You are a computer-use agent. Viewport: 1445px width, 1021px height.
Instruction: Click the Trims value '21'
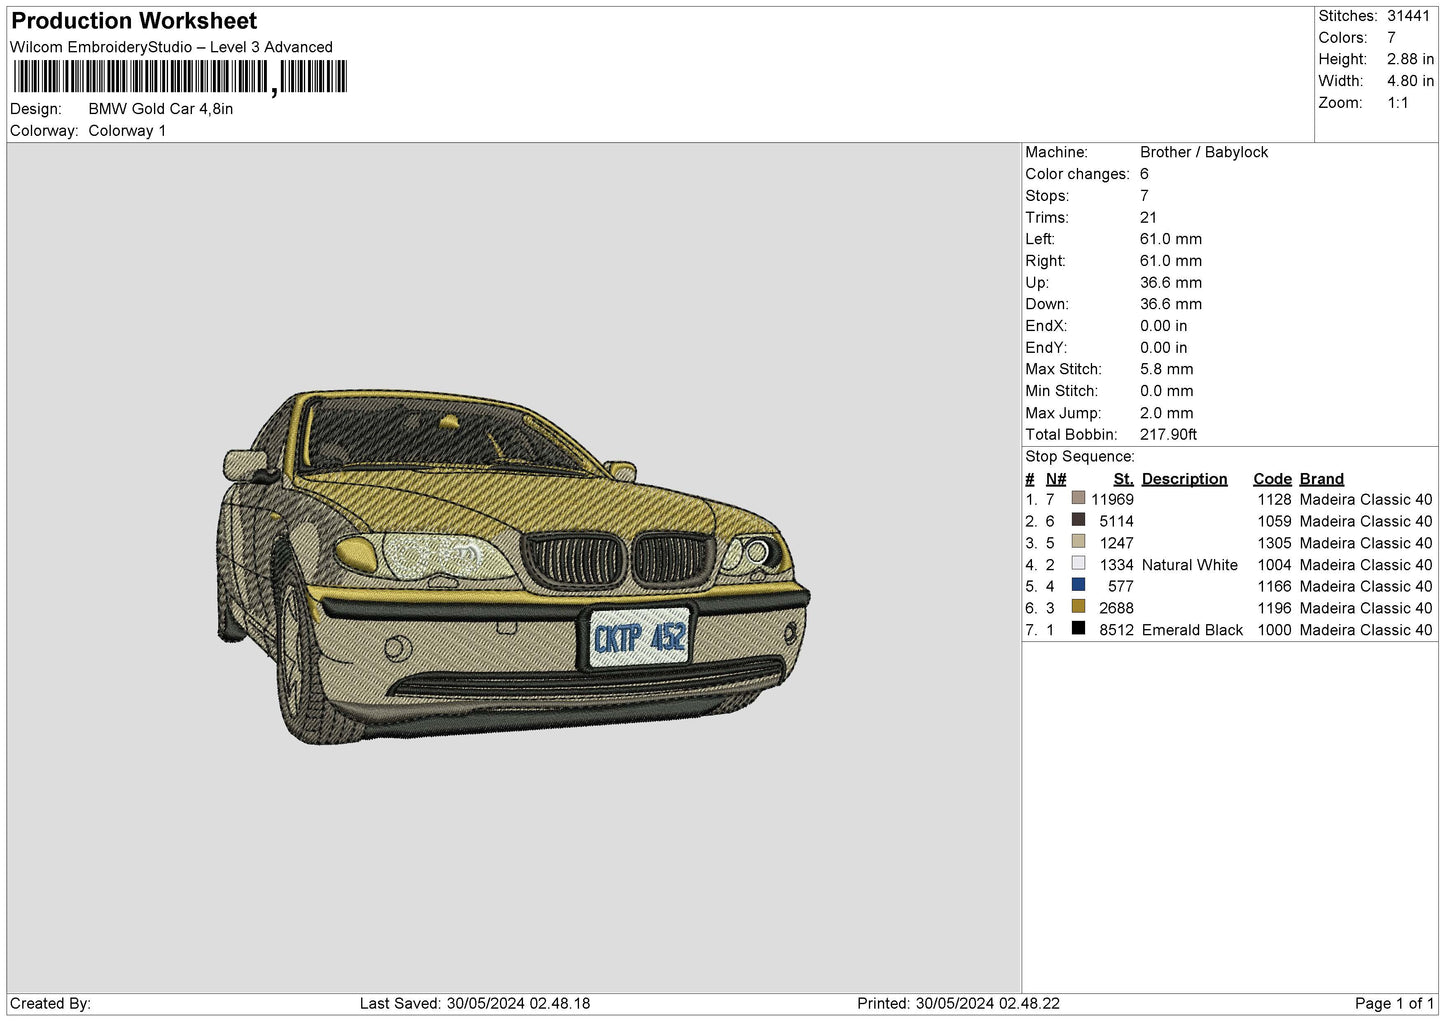coord(1148,218)
